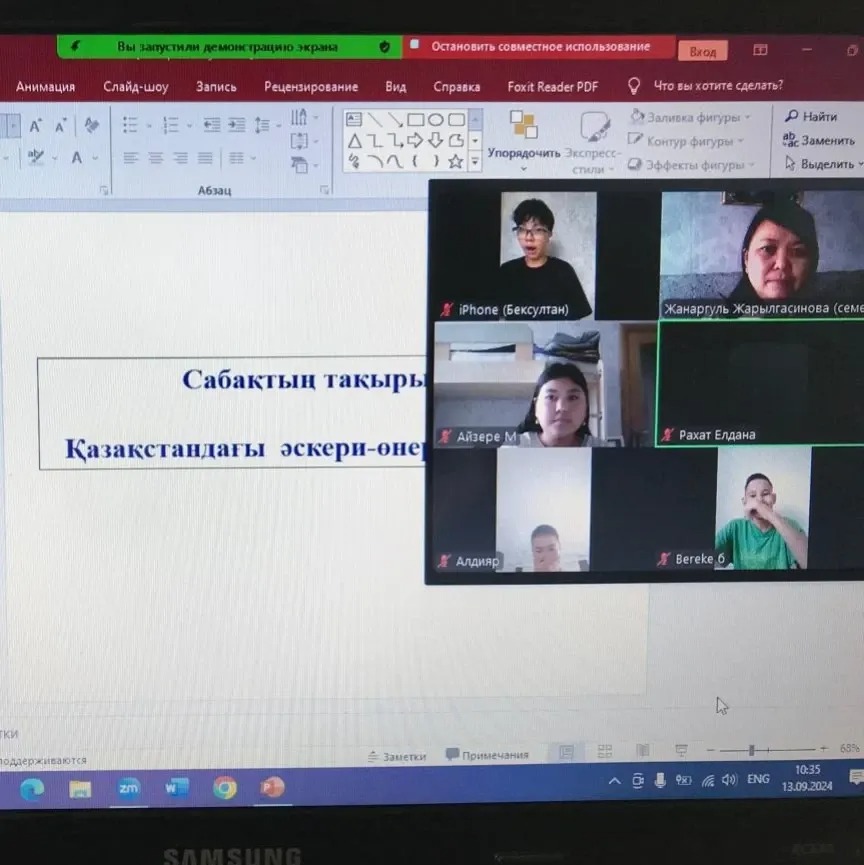Choose the Right Arrow shape
Image resolution: width=864 pixels, height=865 pixels.
415,141
